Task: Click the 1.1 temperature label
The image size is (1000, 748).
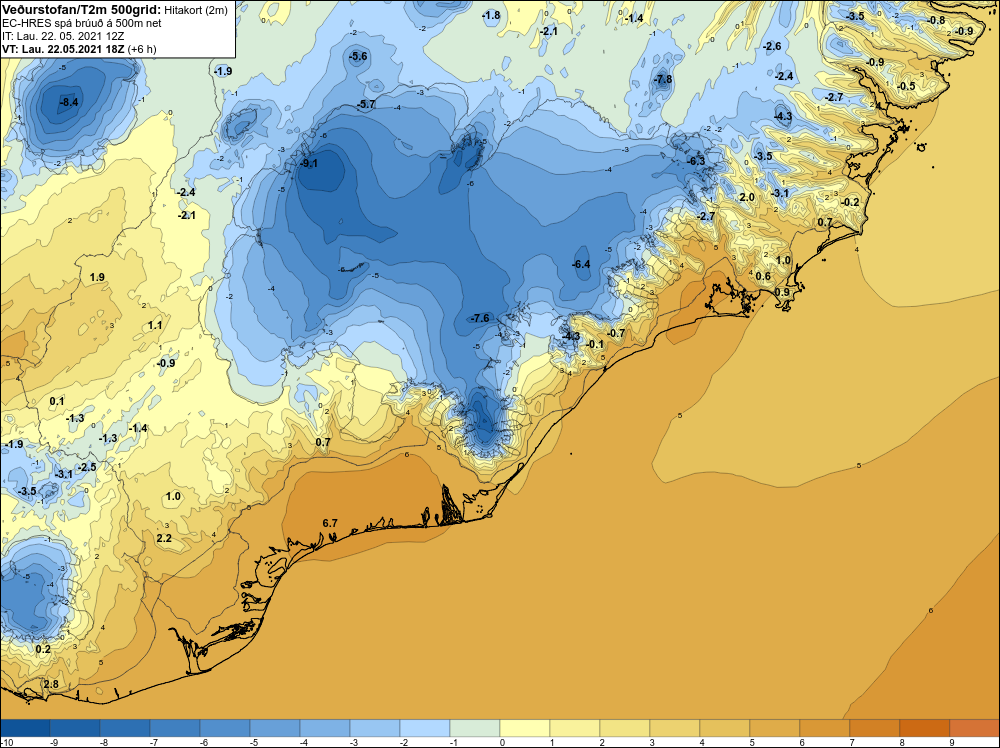Action: coord(154,325)
